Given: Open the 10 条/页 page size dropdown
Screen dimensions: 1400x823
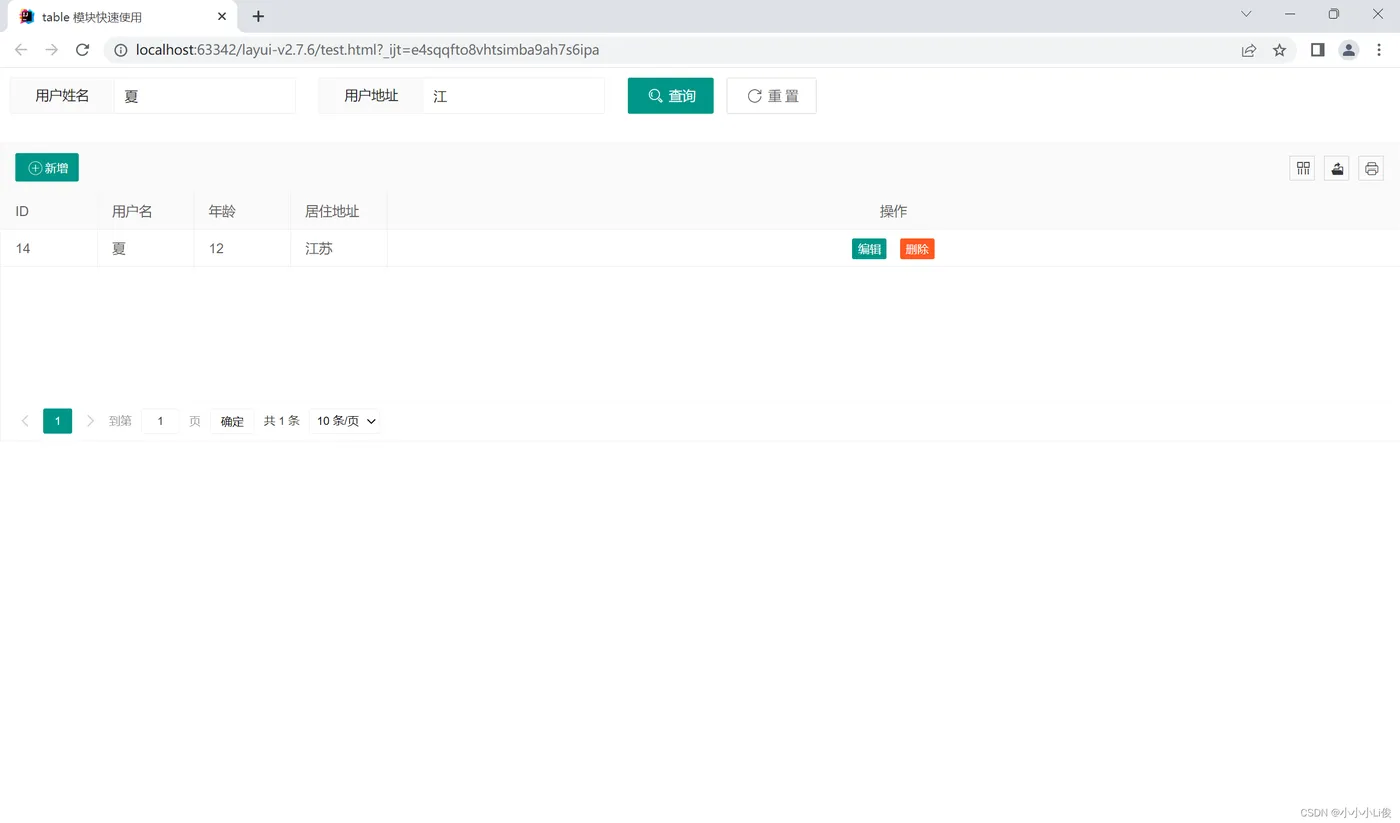Looking at the screenshot, I should [x=346, y=421].
